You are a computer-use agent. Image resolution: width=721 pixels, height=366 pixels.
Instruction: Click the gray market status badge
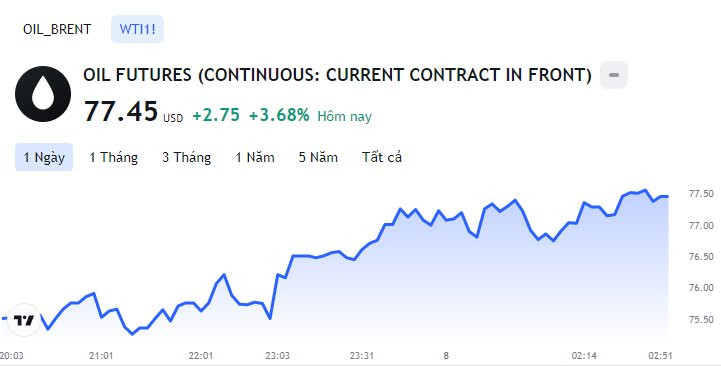[x=614, y=75]
